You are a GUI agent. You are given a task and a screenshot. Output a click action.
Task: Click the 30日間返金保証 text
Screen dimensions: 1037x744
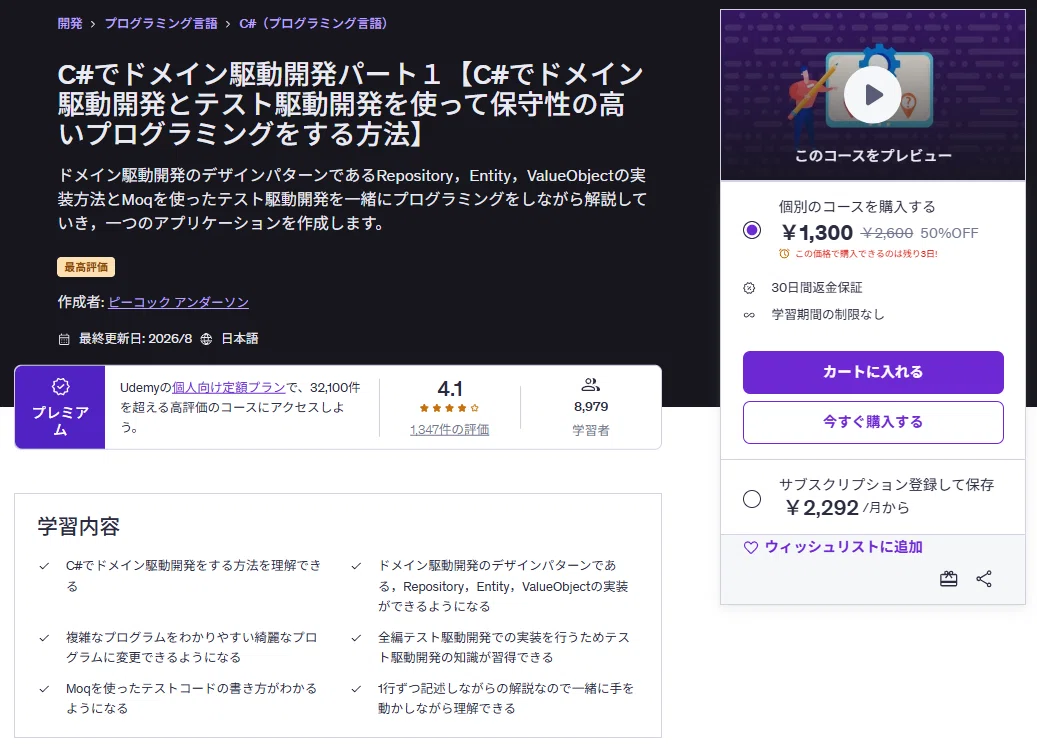click(x=817, y=288)
